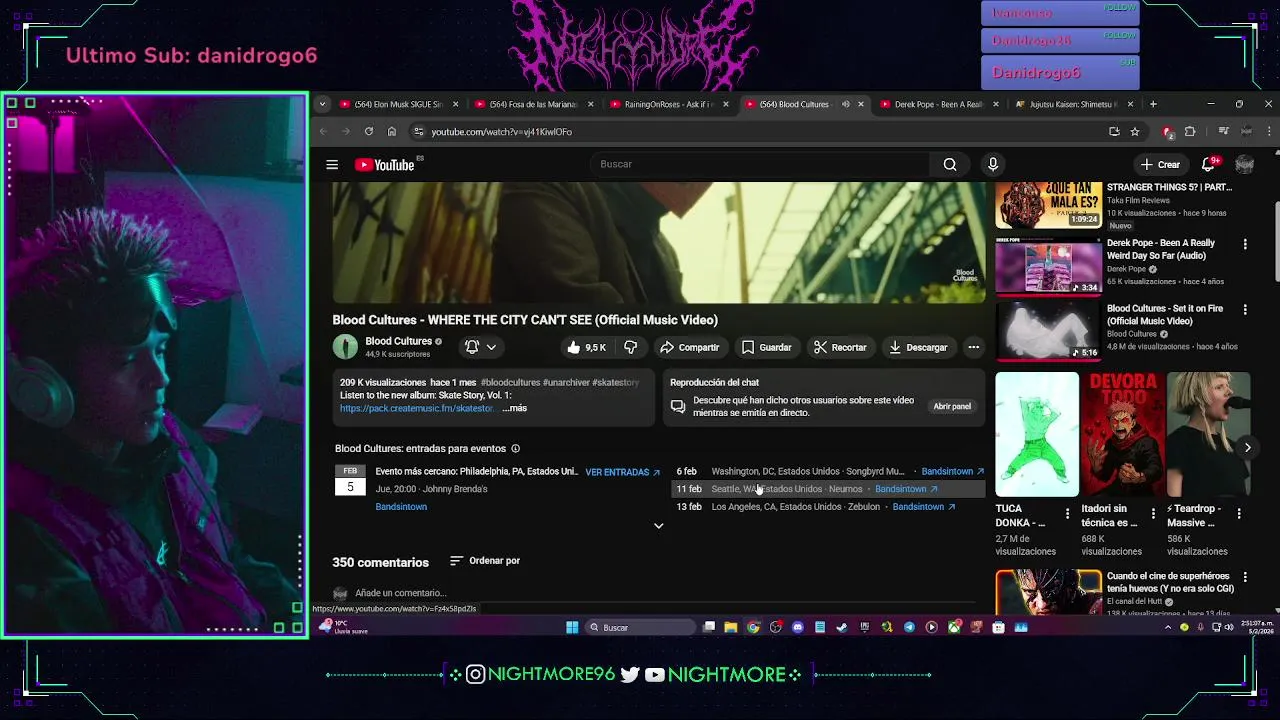This screenshot has width=1280, height=720.
Task: Open the Chrome extensions puzzle icon
Action: tap(1190, 131)
